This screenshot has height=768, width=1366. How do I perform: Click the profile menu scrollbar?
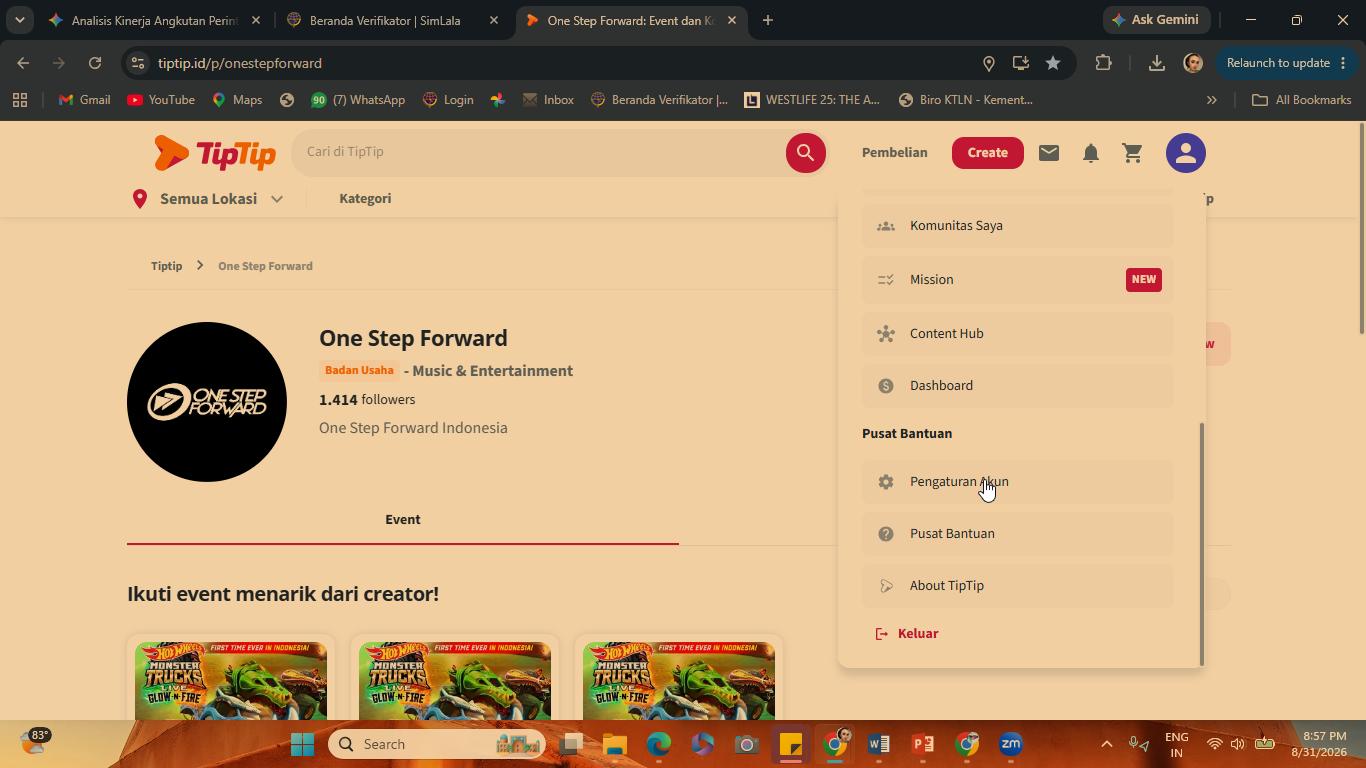click(x=1201, y=543)
